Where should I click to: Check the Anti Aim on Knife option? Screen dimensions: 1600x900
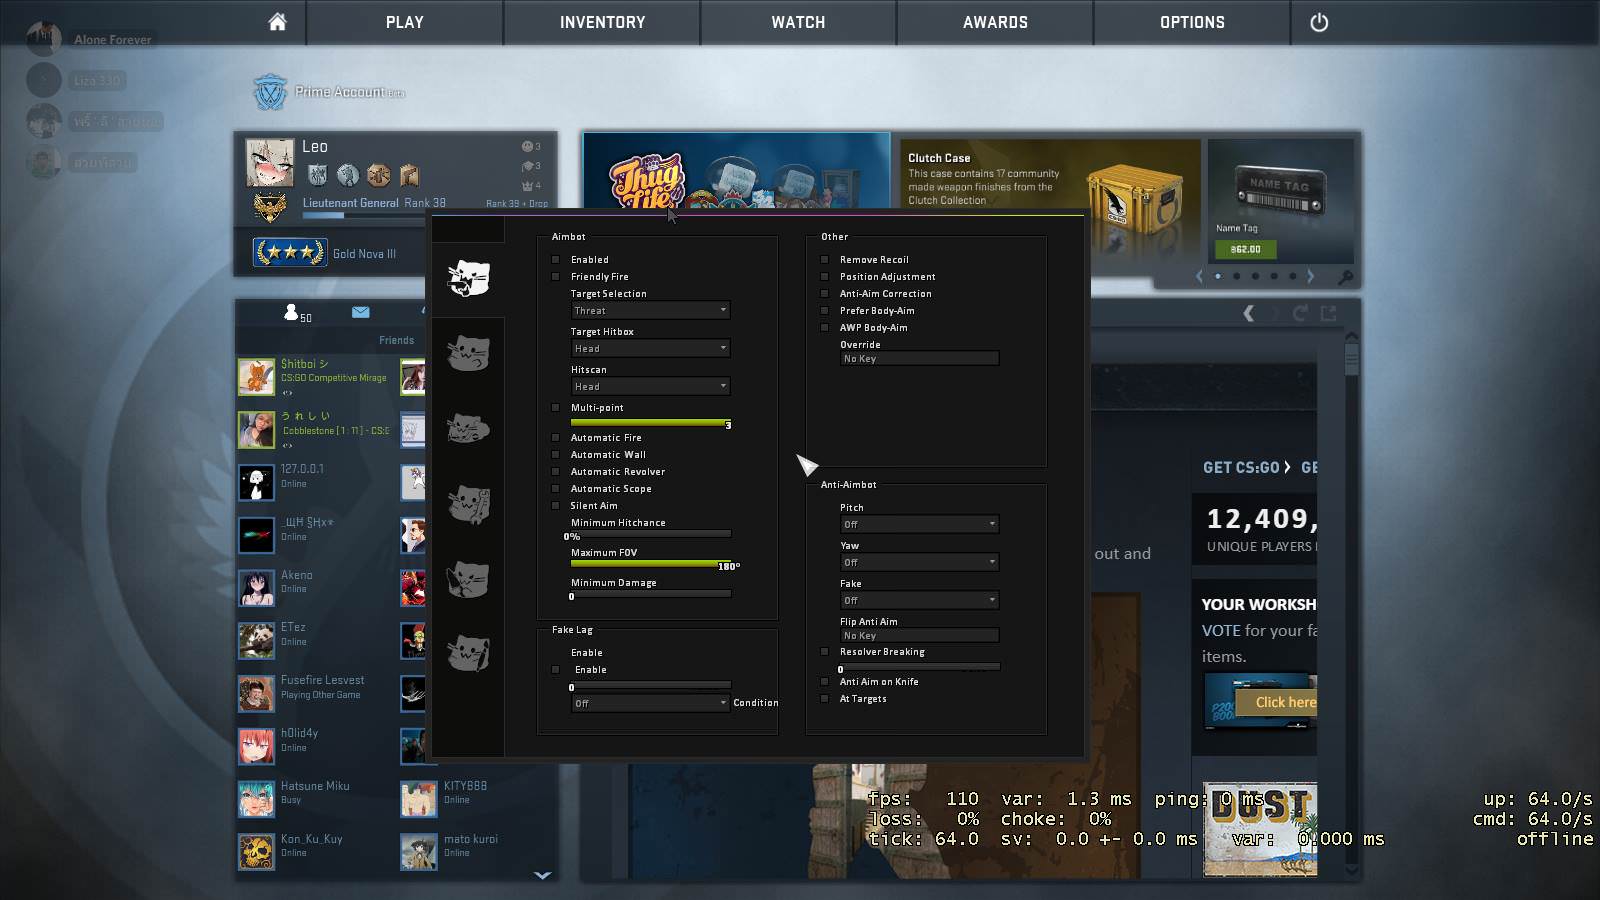point(825,682)
